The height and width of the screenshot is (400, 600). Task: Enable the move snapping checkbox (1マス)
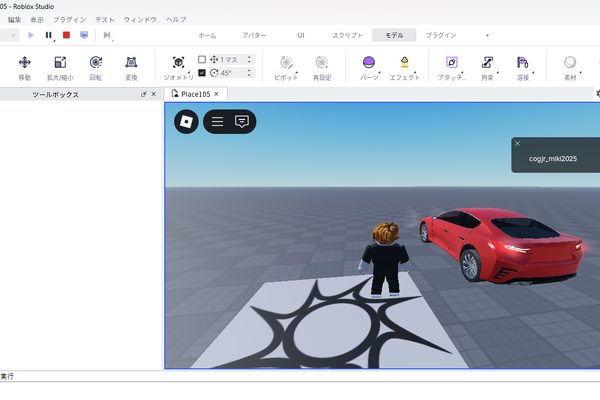coord(202,59)
